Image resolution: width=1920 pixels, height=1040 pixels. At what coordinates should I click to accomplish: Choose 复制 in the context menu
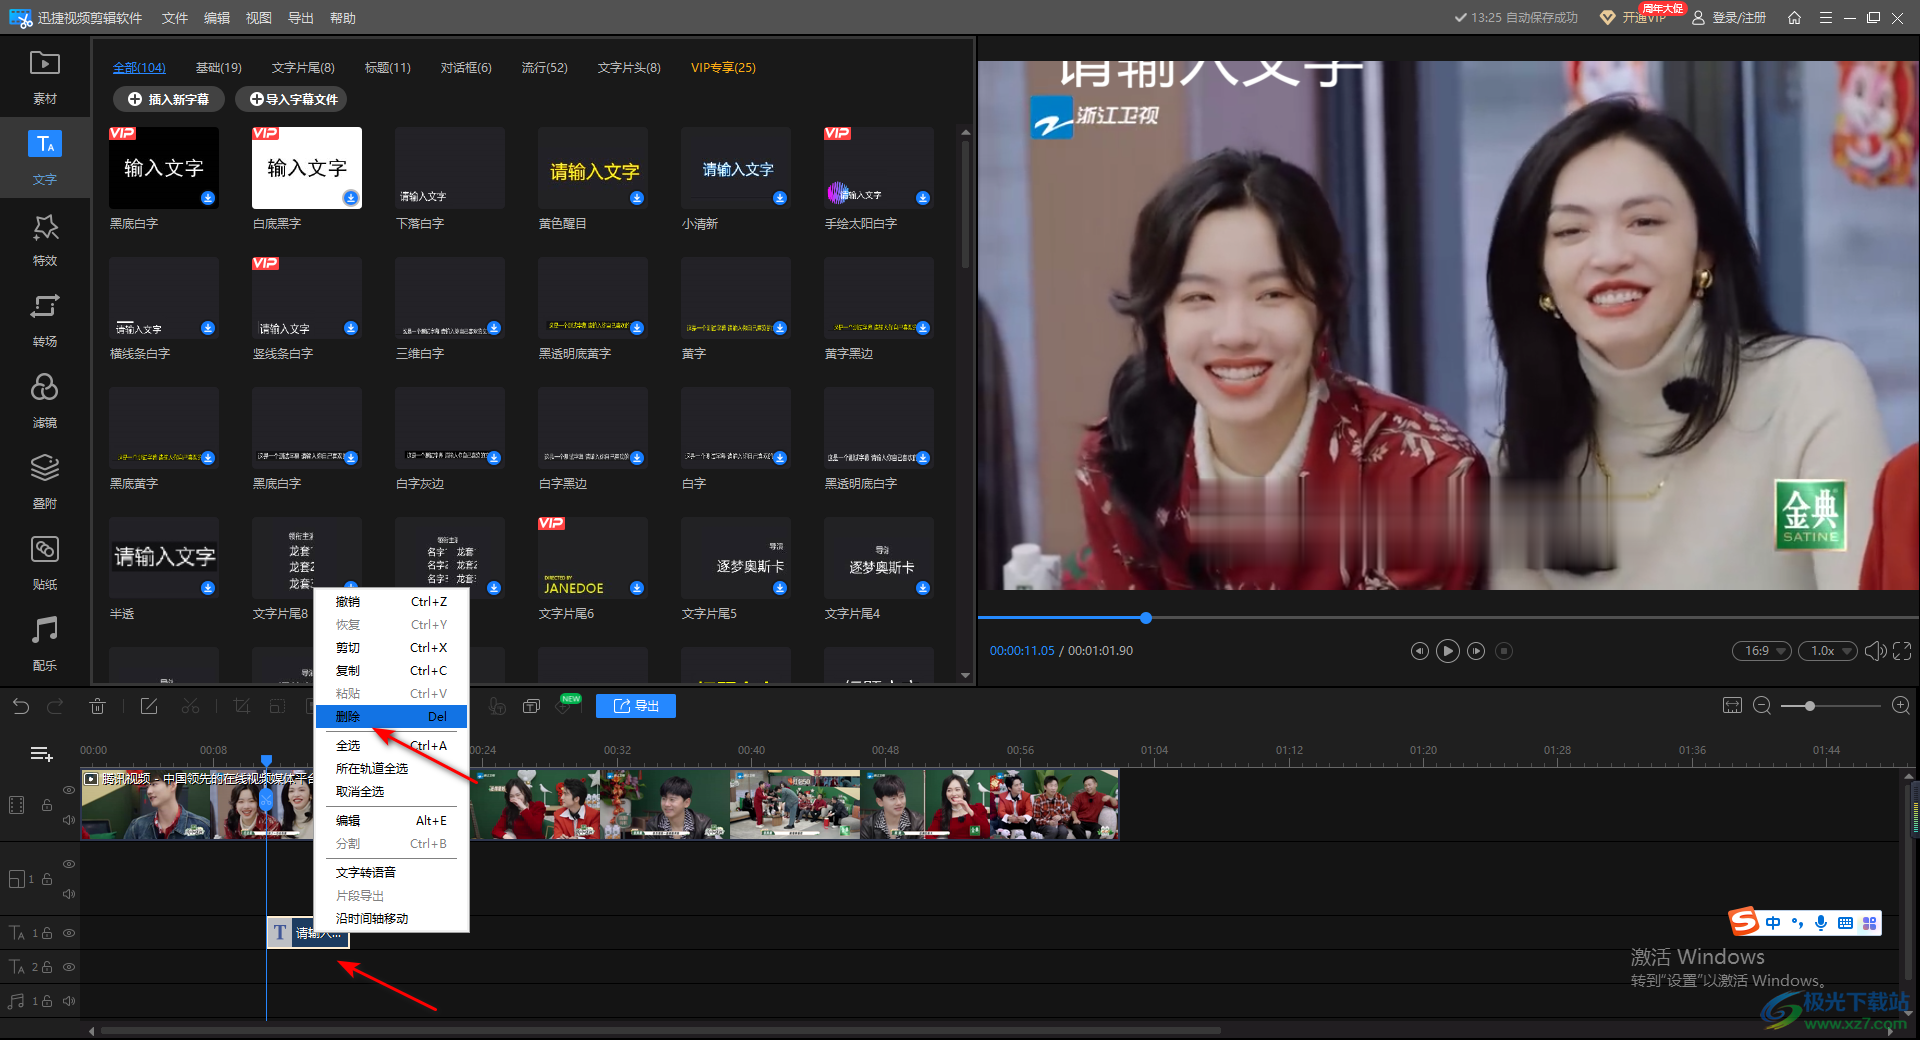tap(391, 671)
